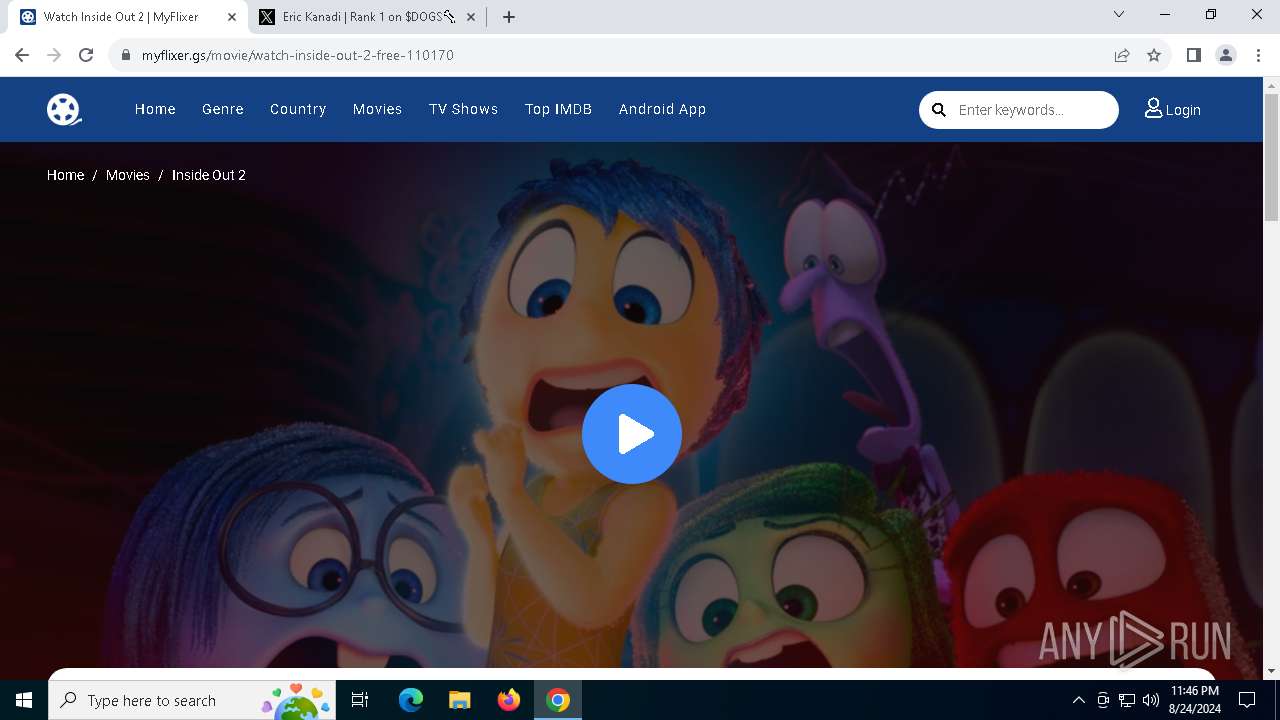This screenshot has width=1280, height=720.
Task: Launch Microsoft Edge from the taskbar
Action: click(x=411, y=700)
